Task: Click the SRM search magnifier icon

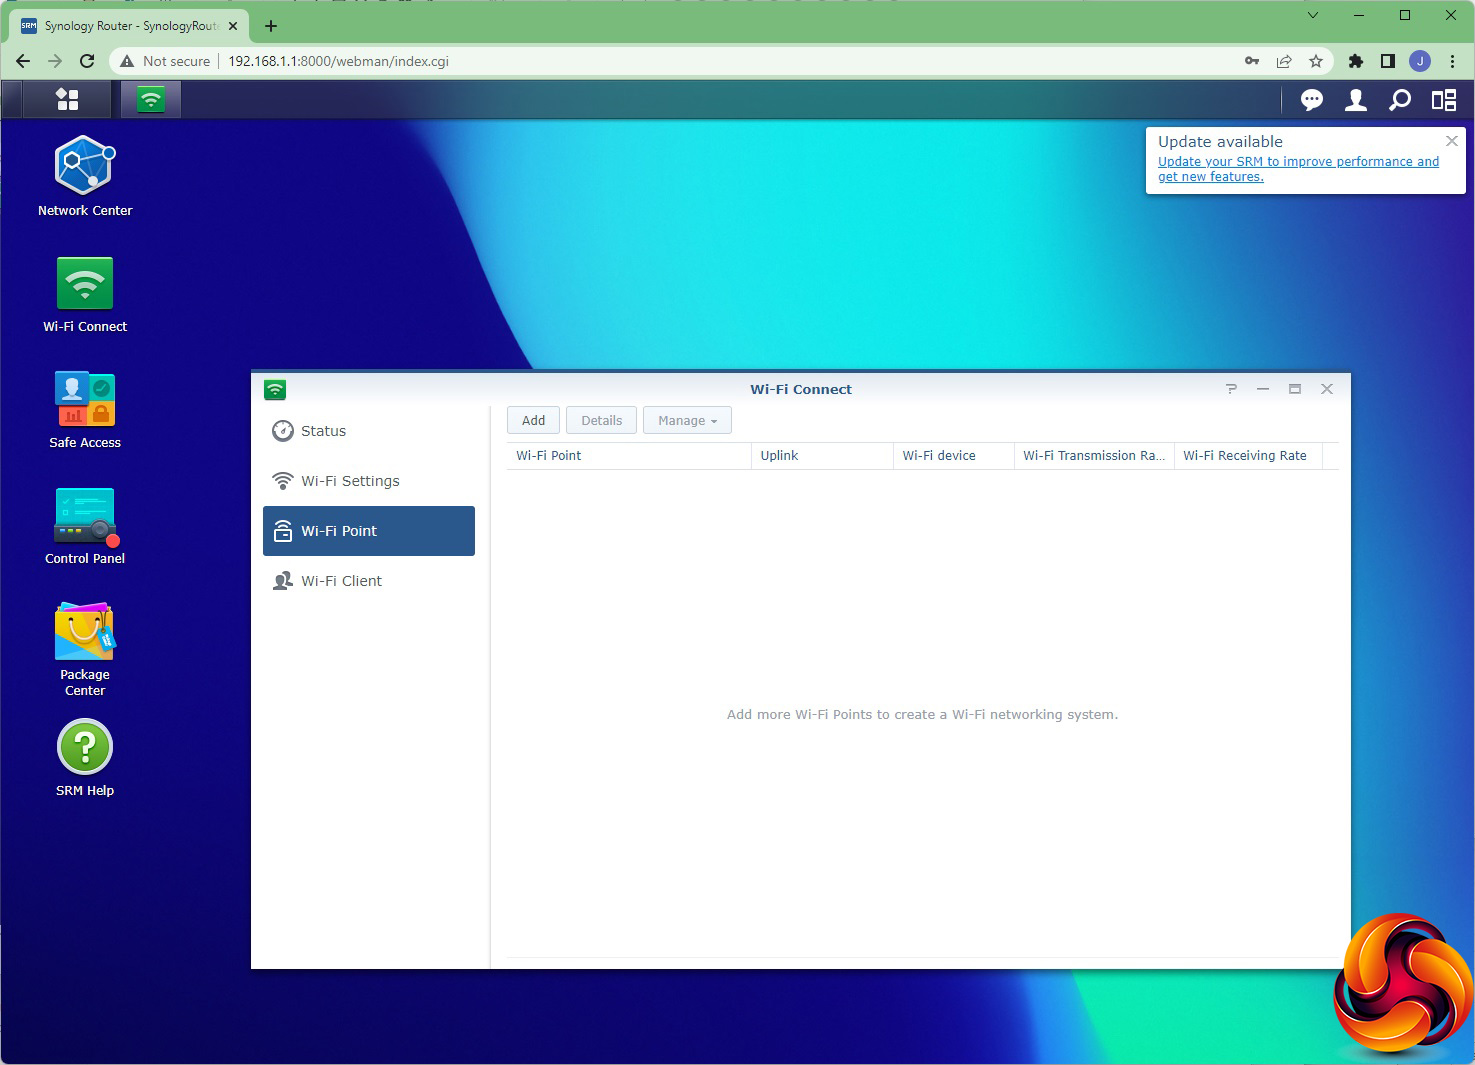Action: click(1400, 99)
